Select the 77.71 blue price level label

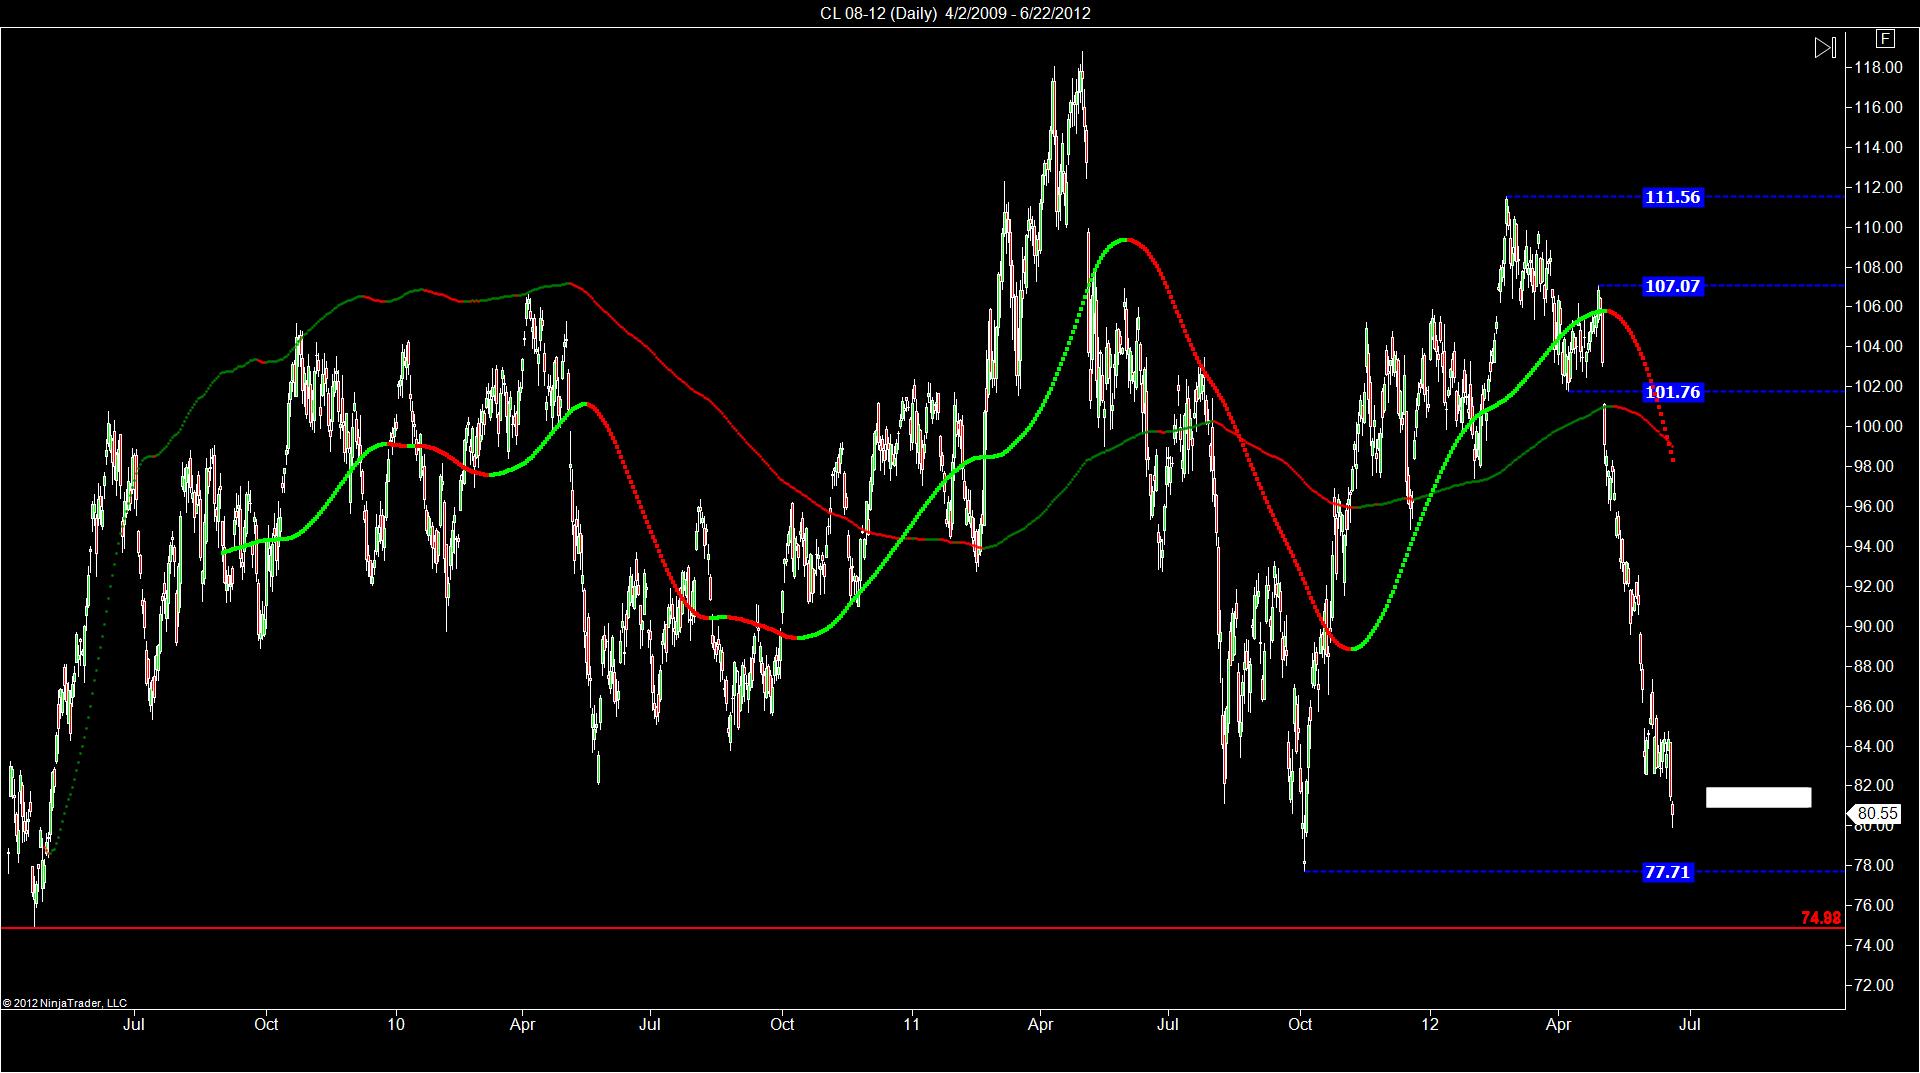click(x=1668, y=872)
